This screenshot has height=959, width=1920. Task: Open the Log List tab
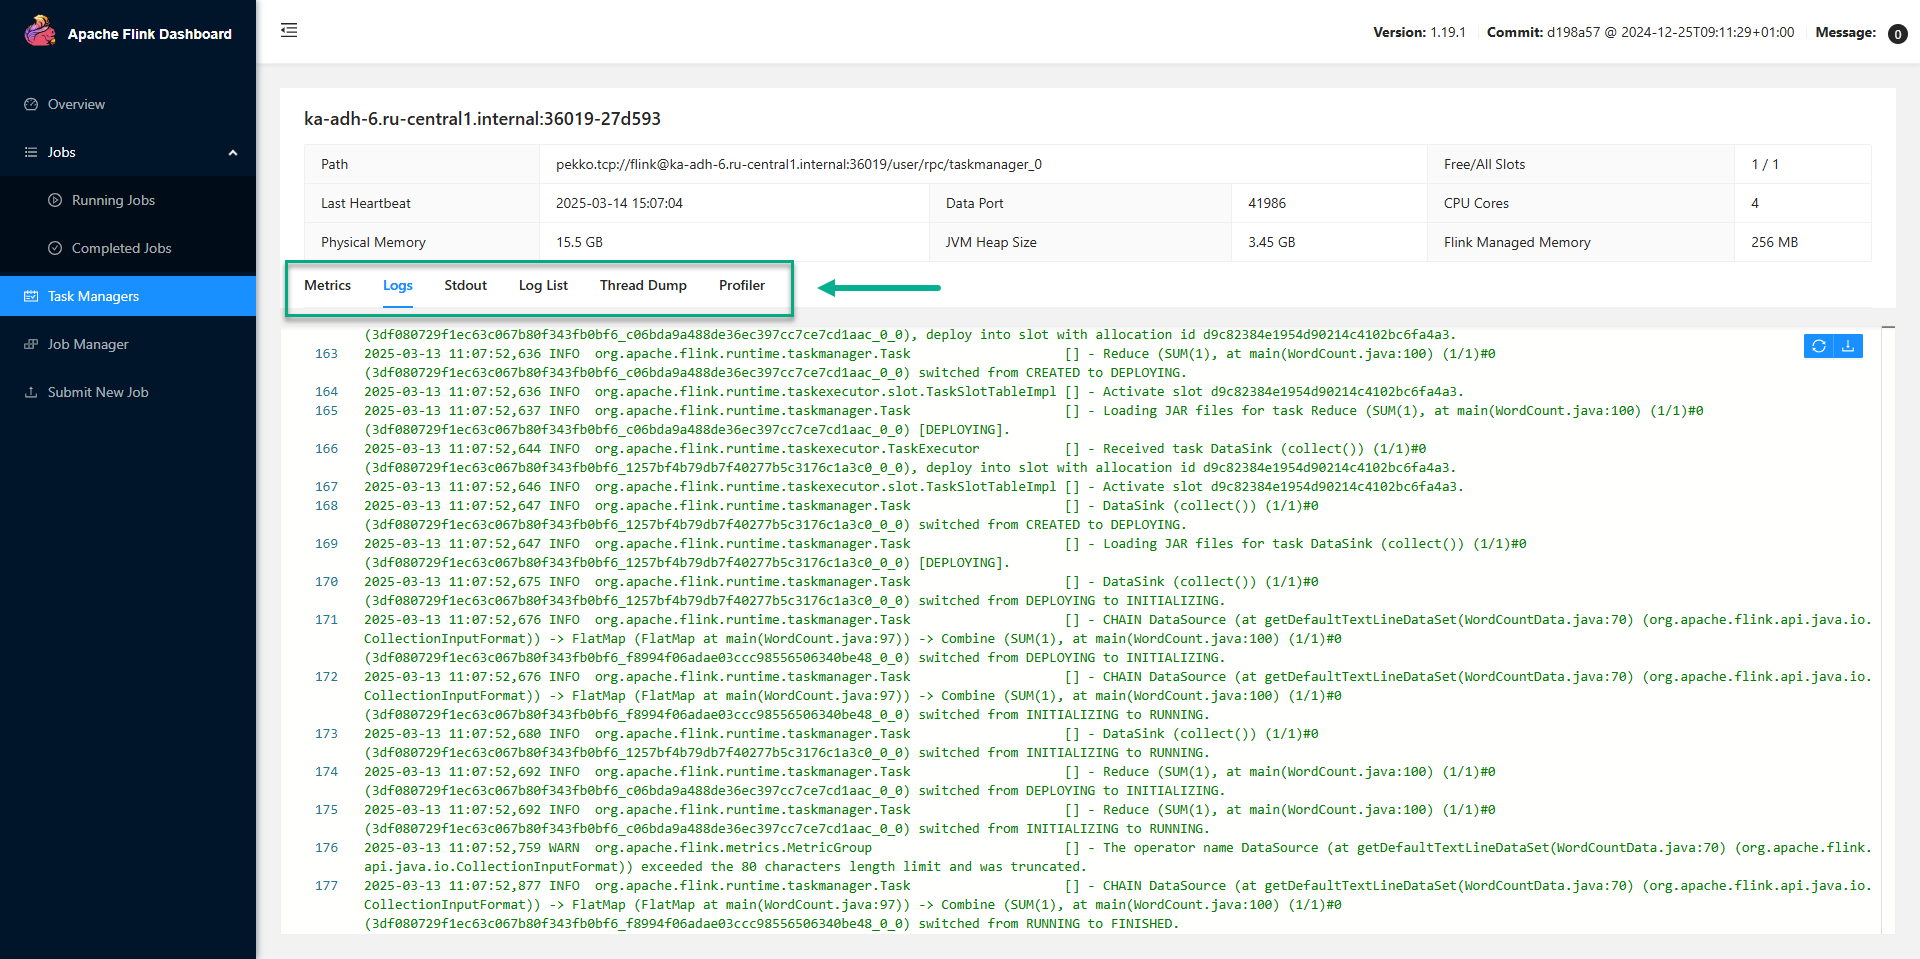pos(543,285)
